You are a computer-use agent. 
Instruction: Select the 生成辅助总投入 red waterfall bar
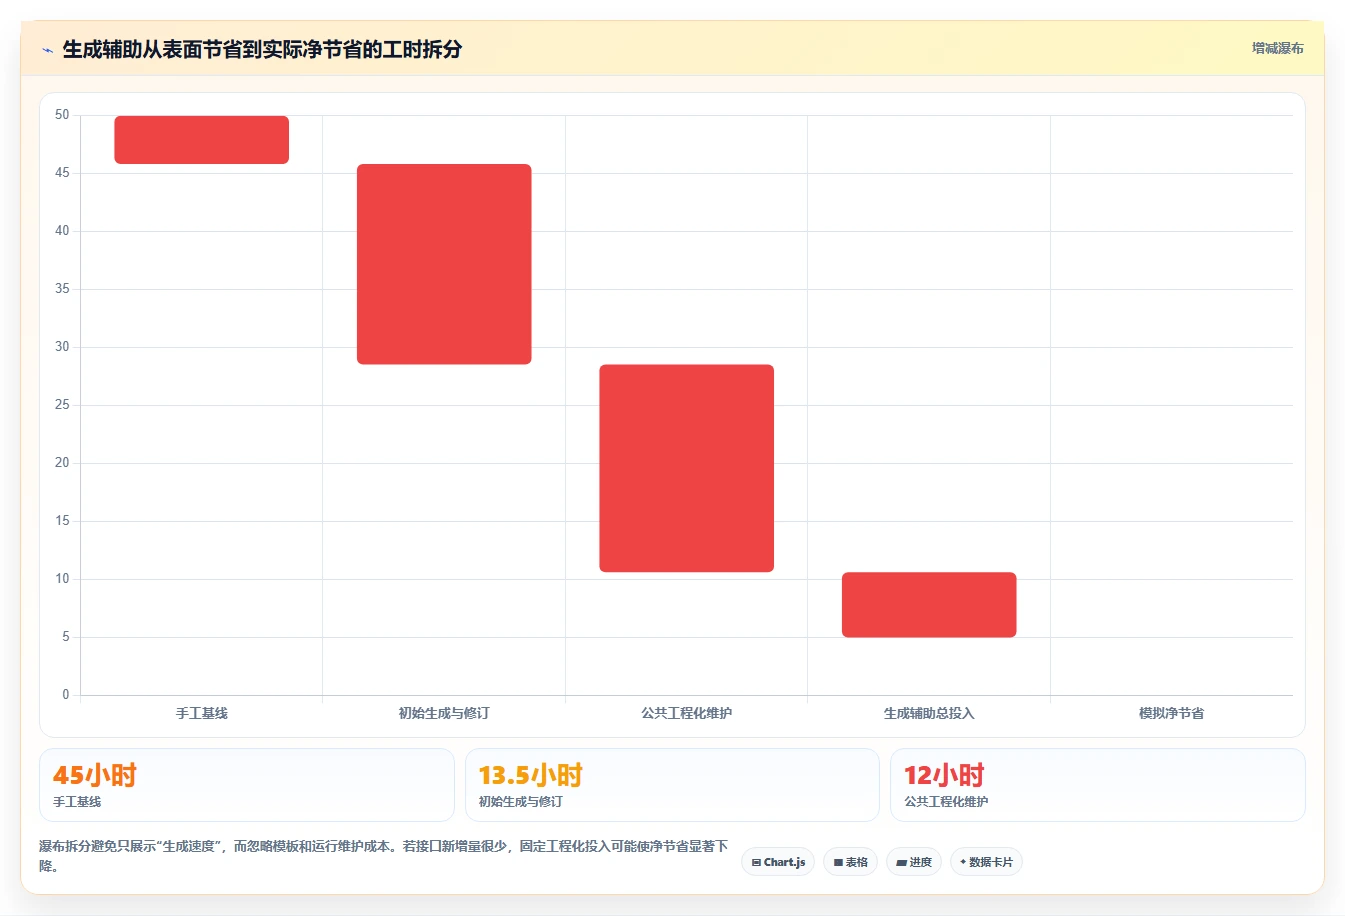pyautogui.click(x=929, y=604)
